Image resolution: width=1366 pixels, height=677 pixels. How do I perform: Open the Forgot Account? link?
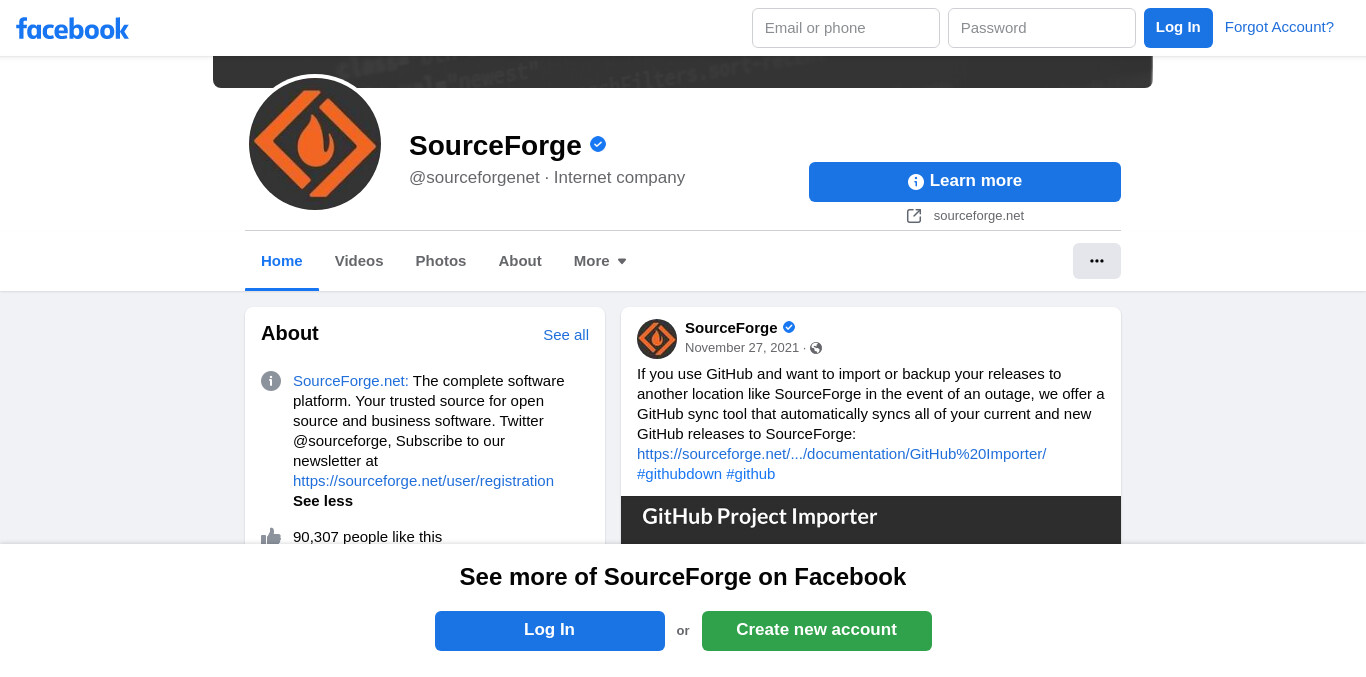point(1279,27)
